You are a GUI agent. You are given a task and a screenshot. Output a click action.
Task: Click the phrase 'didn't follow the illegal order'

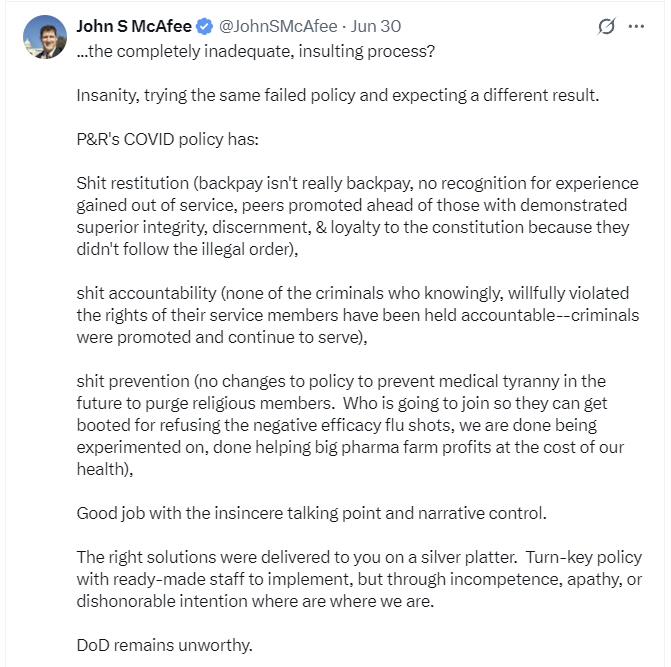point(185,249)
